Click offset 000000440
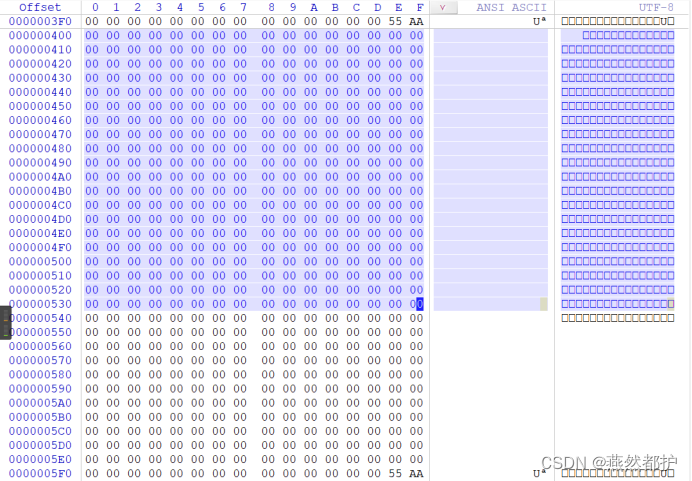Image resolution: width=692 pixels, height=481 pixels. 40,92
